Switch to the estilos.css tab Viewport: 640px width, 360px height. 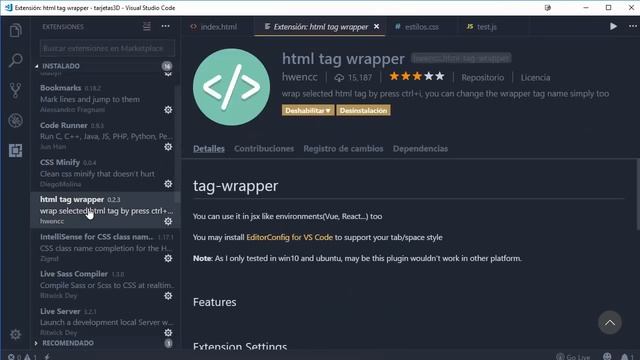tap(417, 27)
